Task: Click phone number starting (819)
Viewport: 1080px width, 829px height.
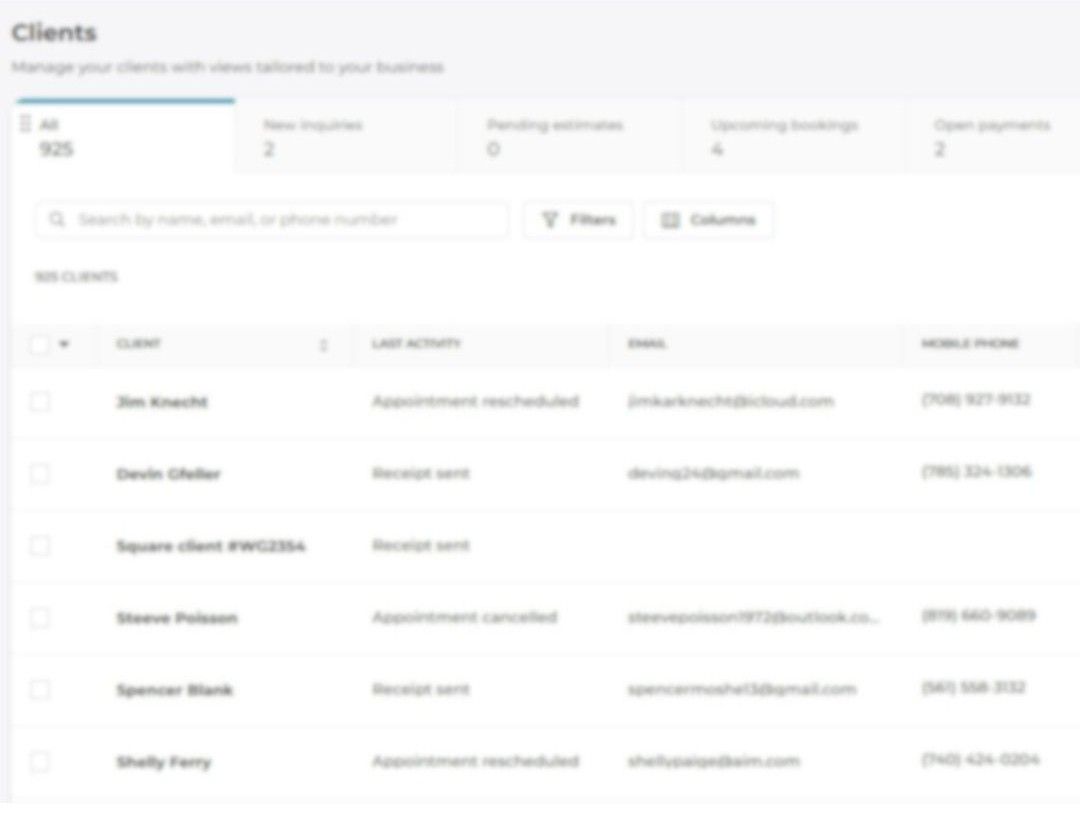Action: (979, 615)
